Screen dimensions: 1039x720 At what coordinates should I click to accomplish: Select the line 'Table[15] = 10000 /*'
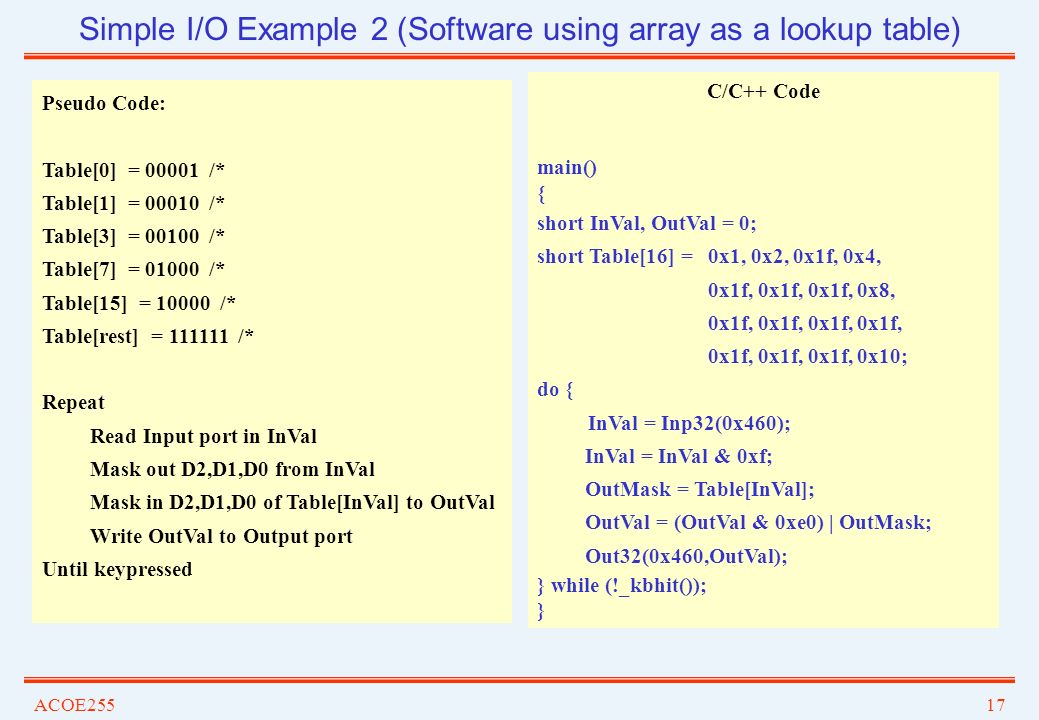pyautogui.click(x=139, y=303)
